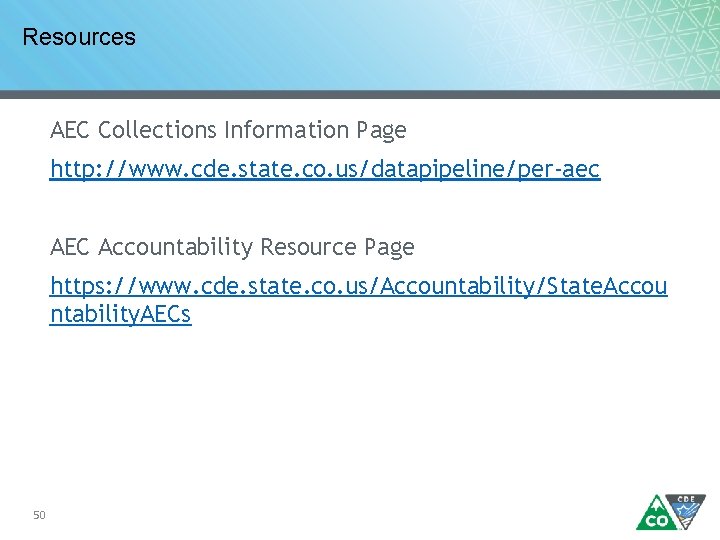The width and height of the screenshot is (720, 540).
Task: Open the datapipeline/per-aec hyperlink
Action: pos(325,169)
